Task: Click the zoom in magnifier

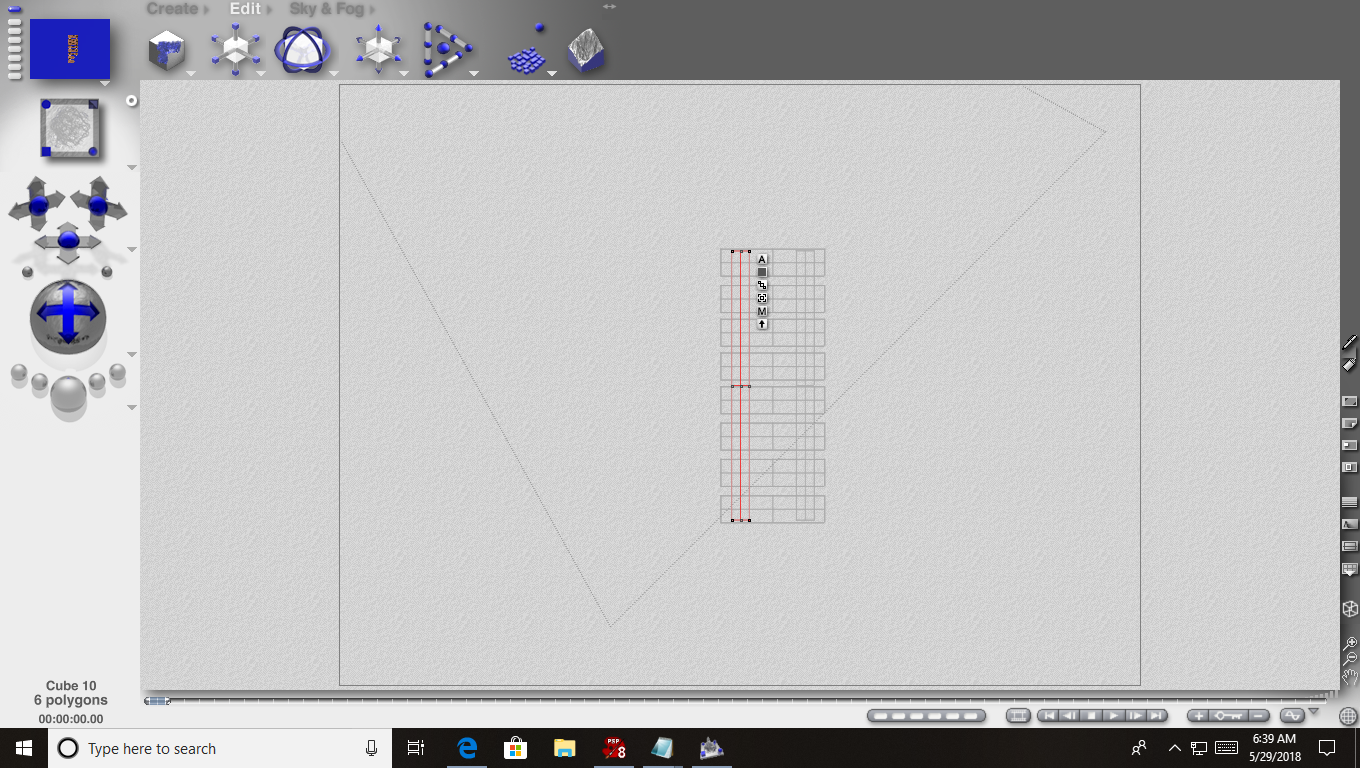Action: pos(1350,643)
